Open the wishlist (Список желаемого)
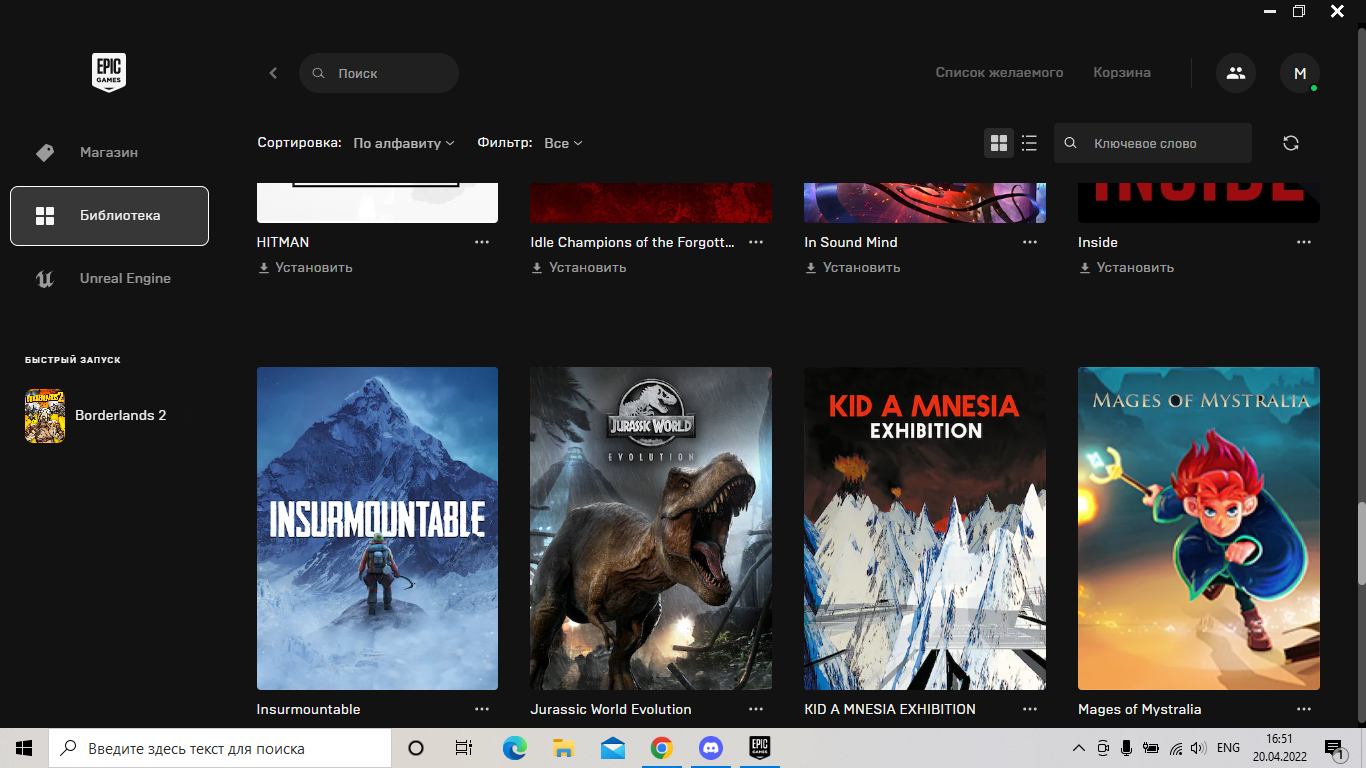The width and height of the screenshot is (1366, 768). coord(999,73)
